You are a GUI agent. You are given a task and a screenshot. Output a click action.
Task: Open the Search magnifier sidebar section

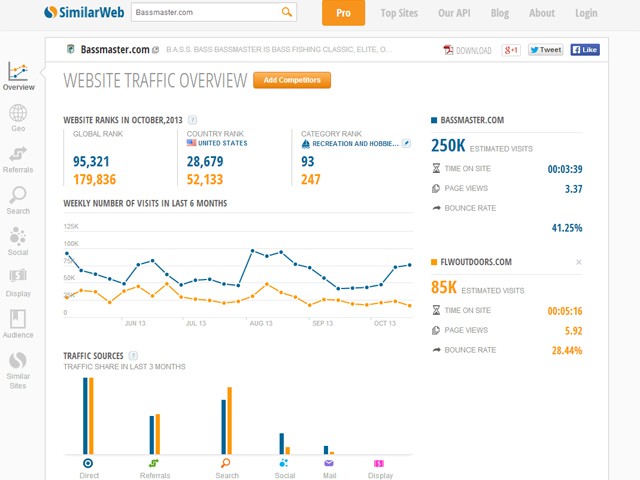tap(18, 200)
